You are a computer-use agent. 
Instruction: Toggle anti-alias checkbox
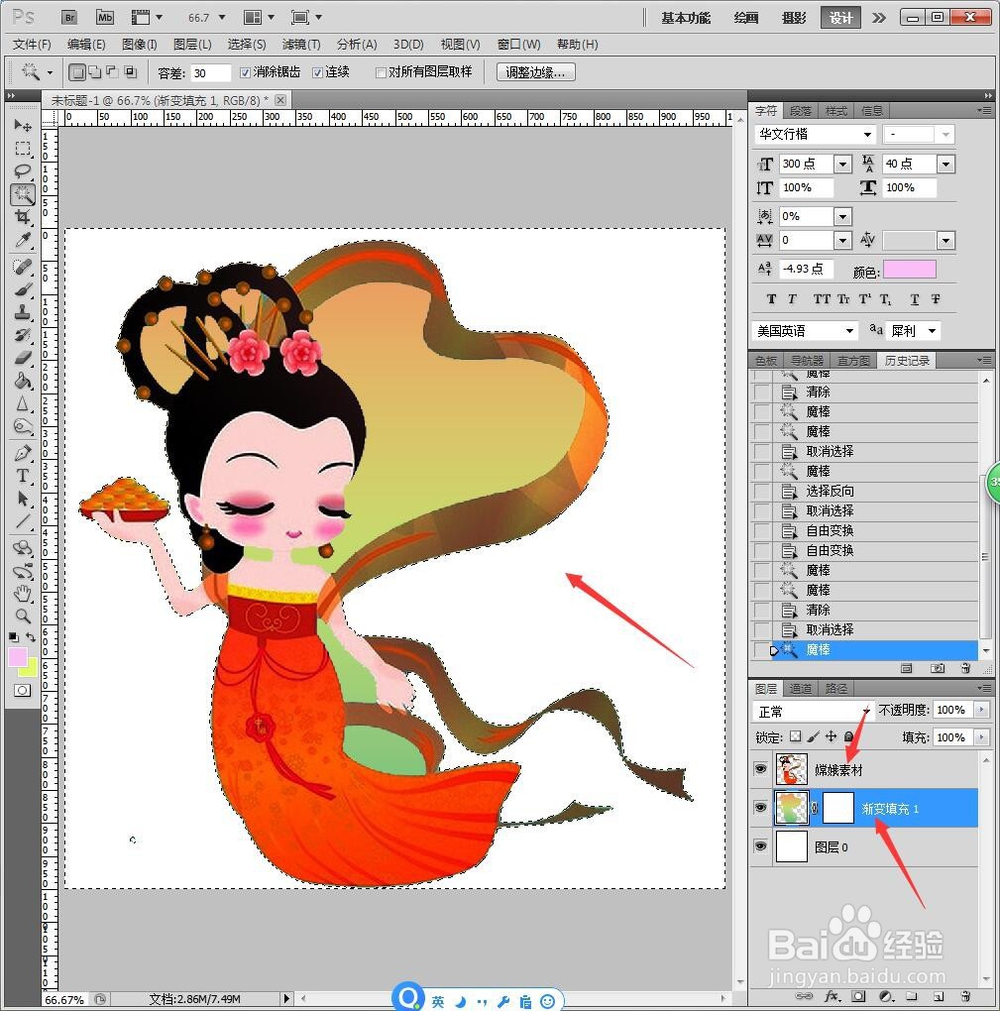(x=245, y=72)
